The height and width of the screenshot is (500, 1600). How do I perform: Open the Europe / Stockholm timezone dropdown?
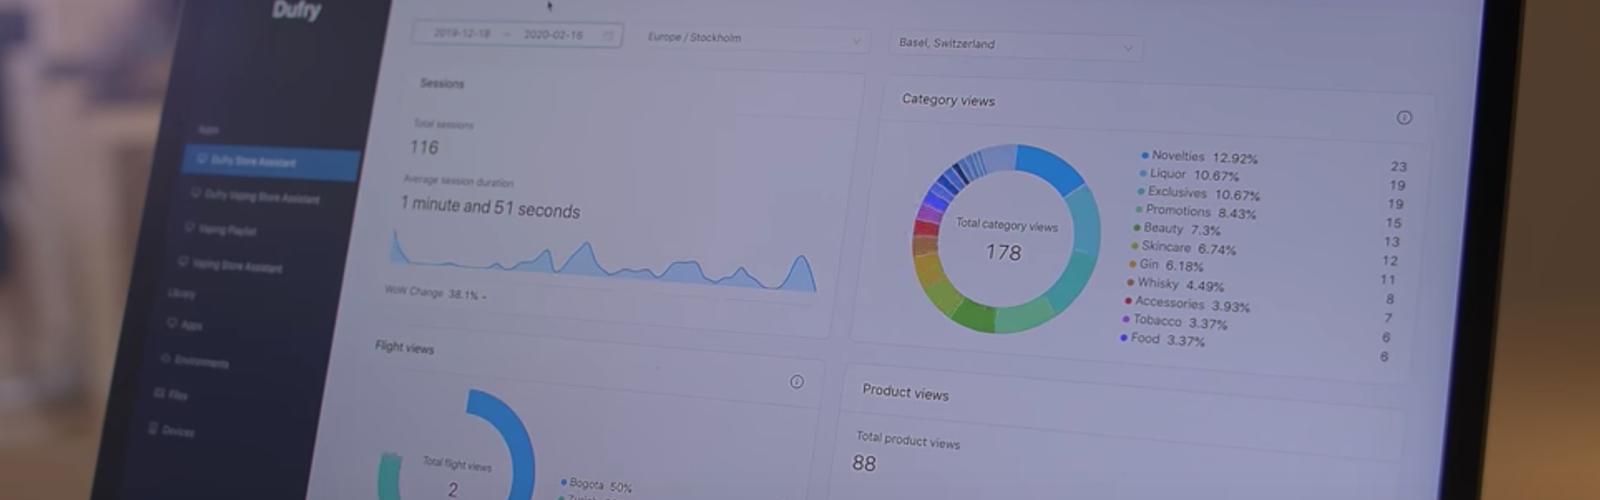755,39
